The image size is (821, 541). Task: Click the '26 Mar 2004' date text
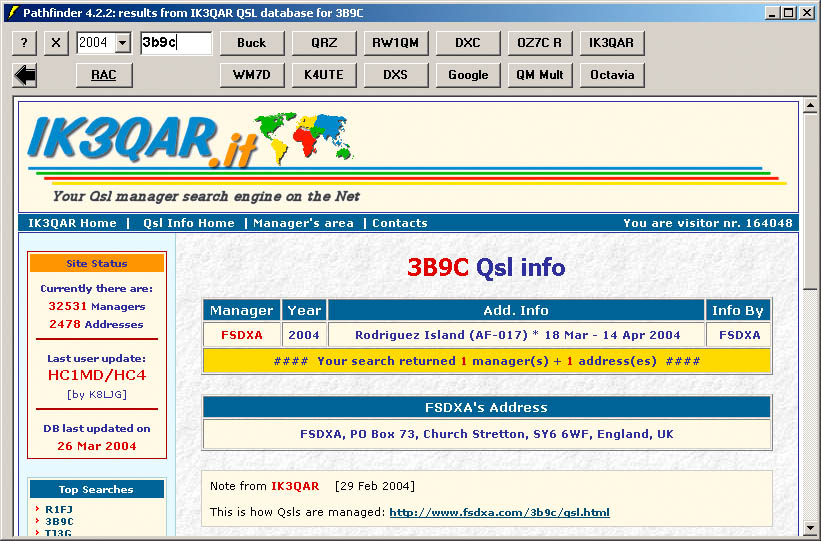pyautogui.click(x=97, y=446)
